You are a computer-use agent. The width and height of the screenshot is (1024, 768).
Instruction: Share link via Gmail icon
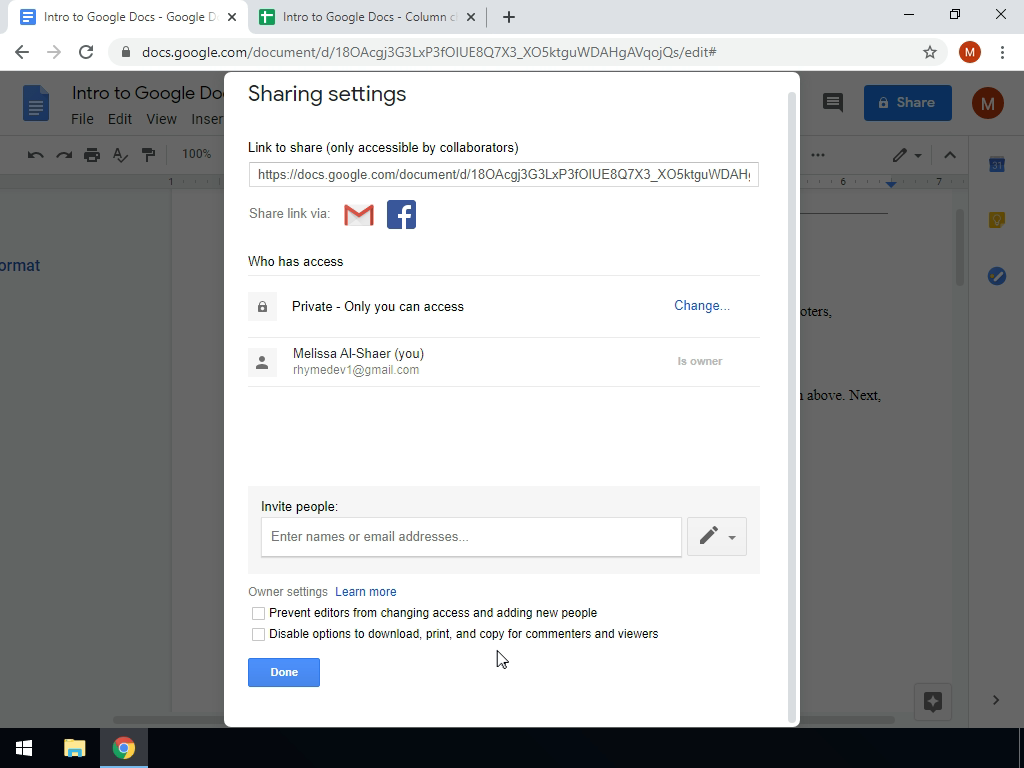[359, 215]
